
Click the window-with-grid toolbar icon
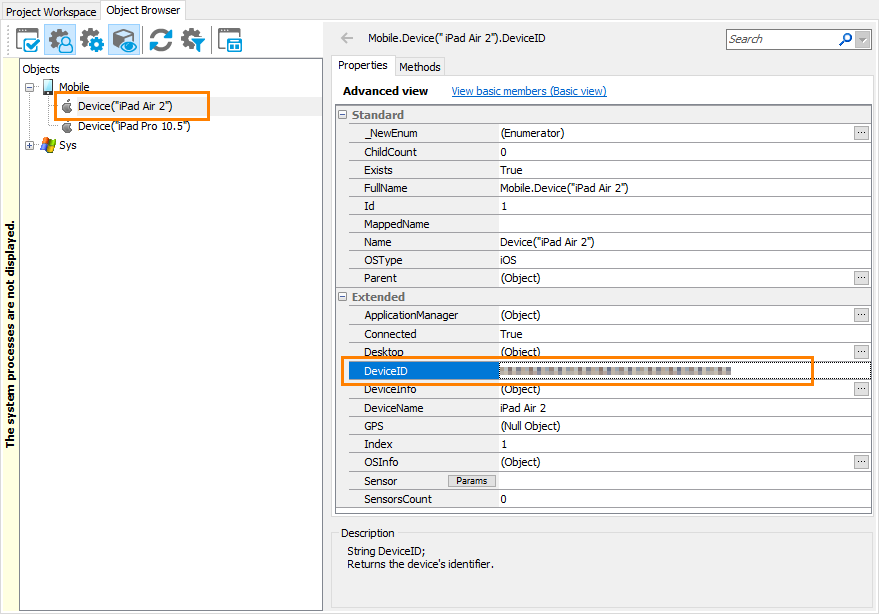tap(229, 40)
